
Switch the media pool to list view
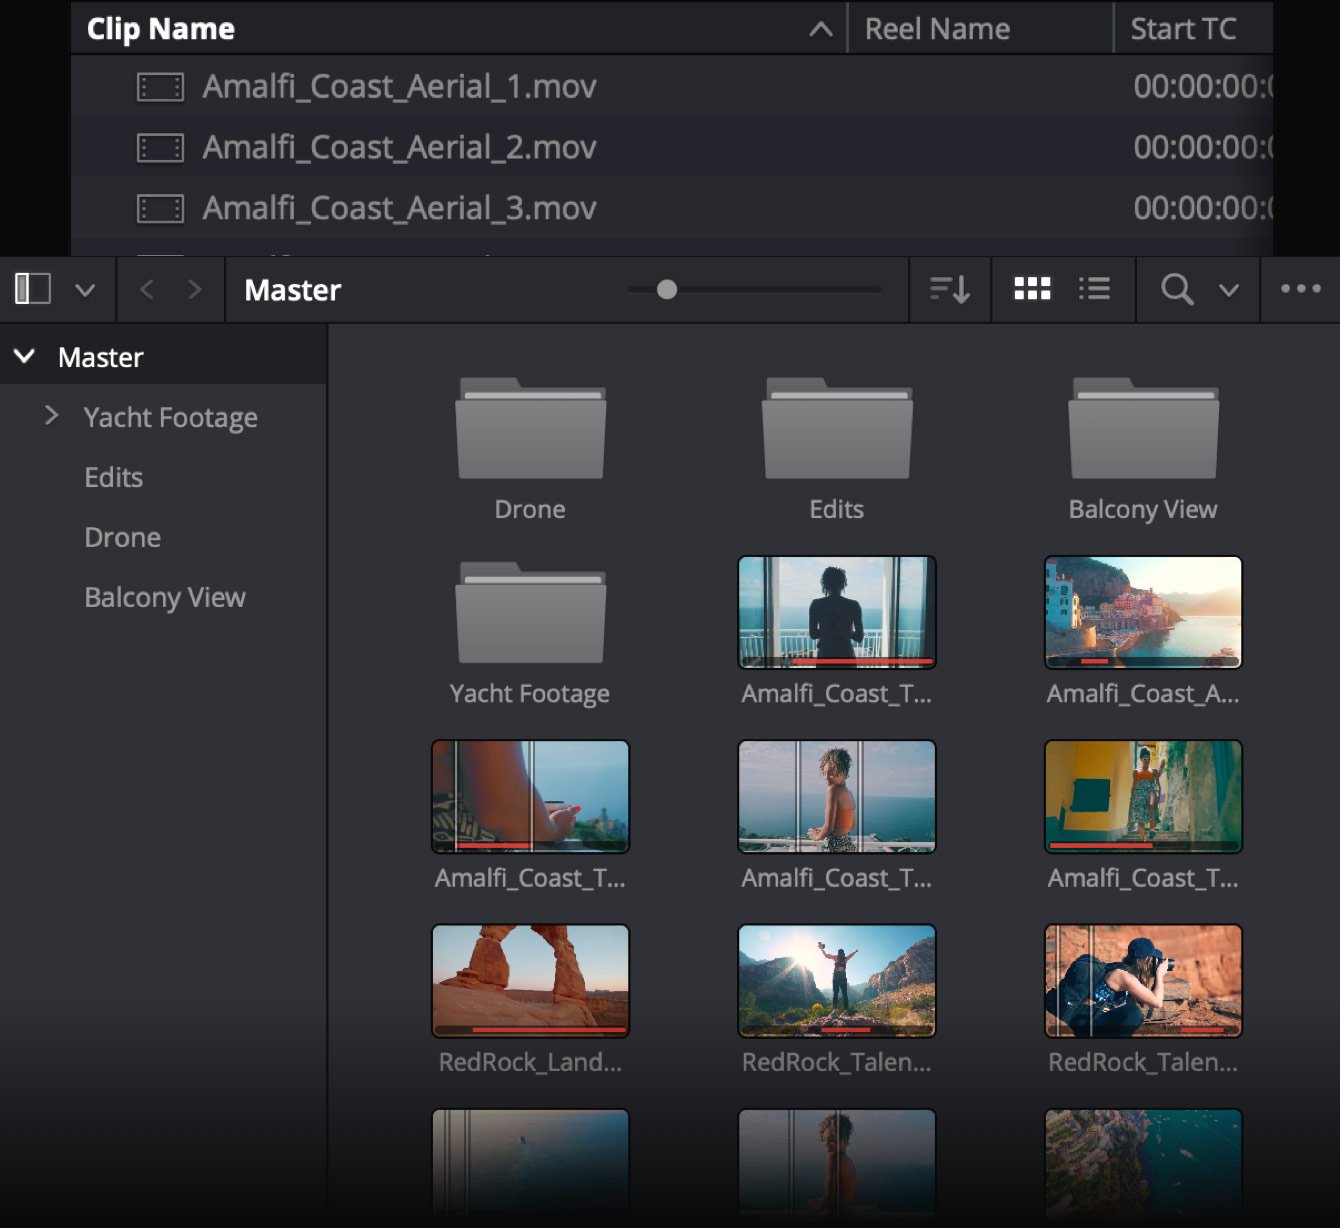pyautogui.click(x=1095, y=289)
